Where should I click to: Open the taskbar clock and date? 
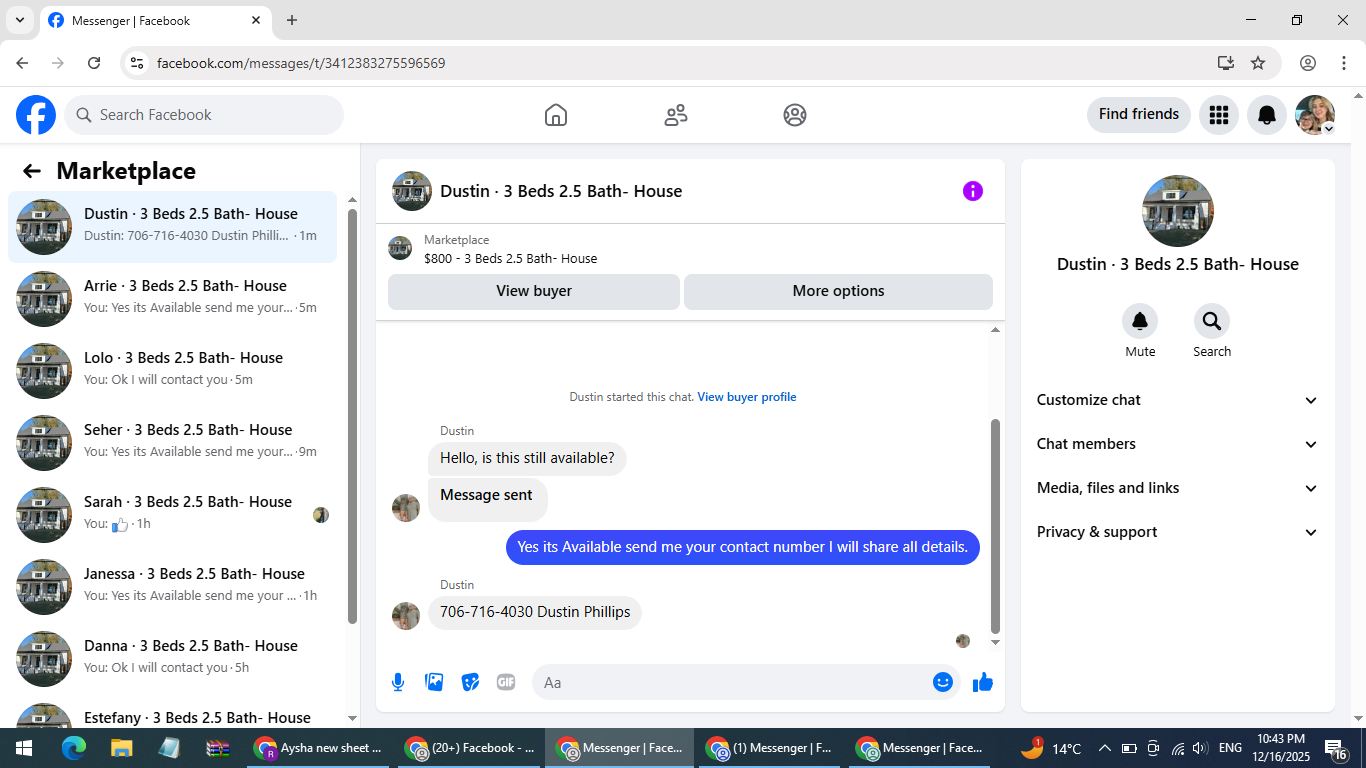pyautogui.click(x=1280, y=748)
